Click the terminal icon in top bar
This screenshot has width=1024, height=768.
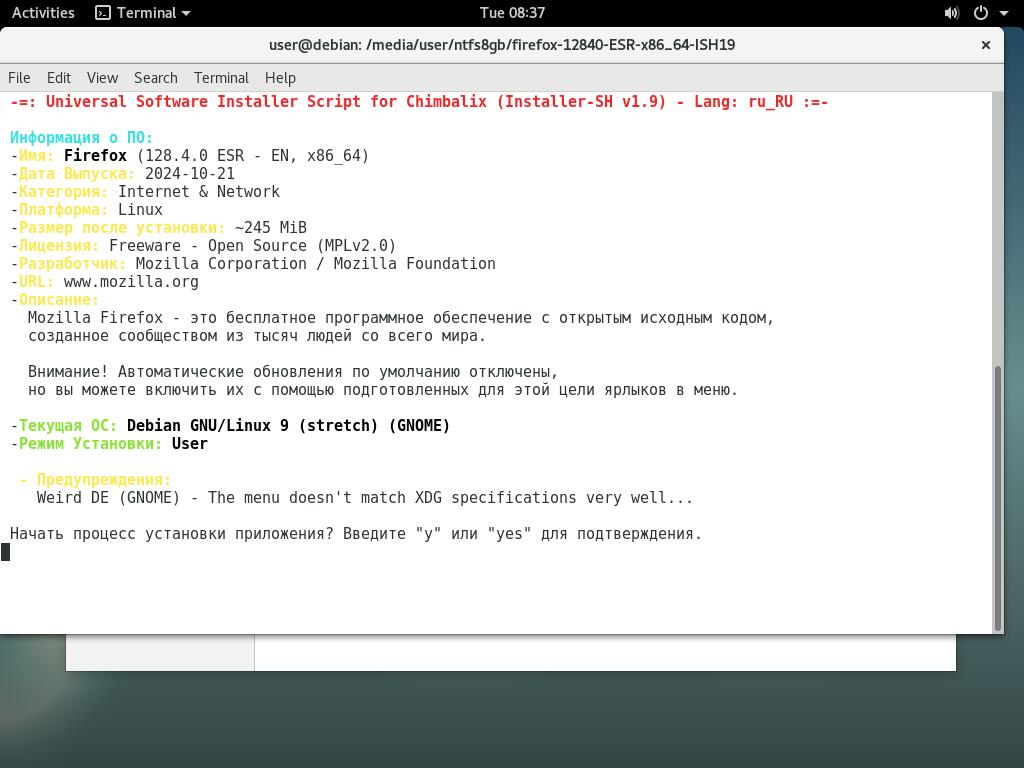pos(103,12)
